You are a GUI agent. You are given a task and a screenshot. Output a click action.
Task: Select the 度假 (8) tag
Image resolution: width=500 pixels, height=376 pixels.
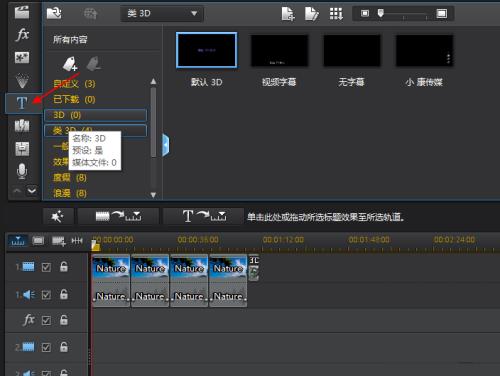(x=70, y=178)
